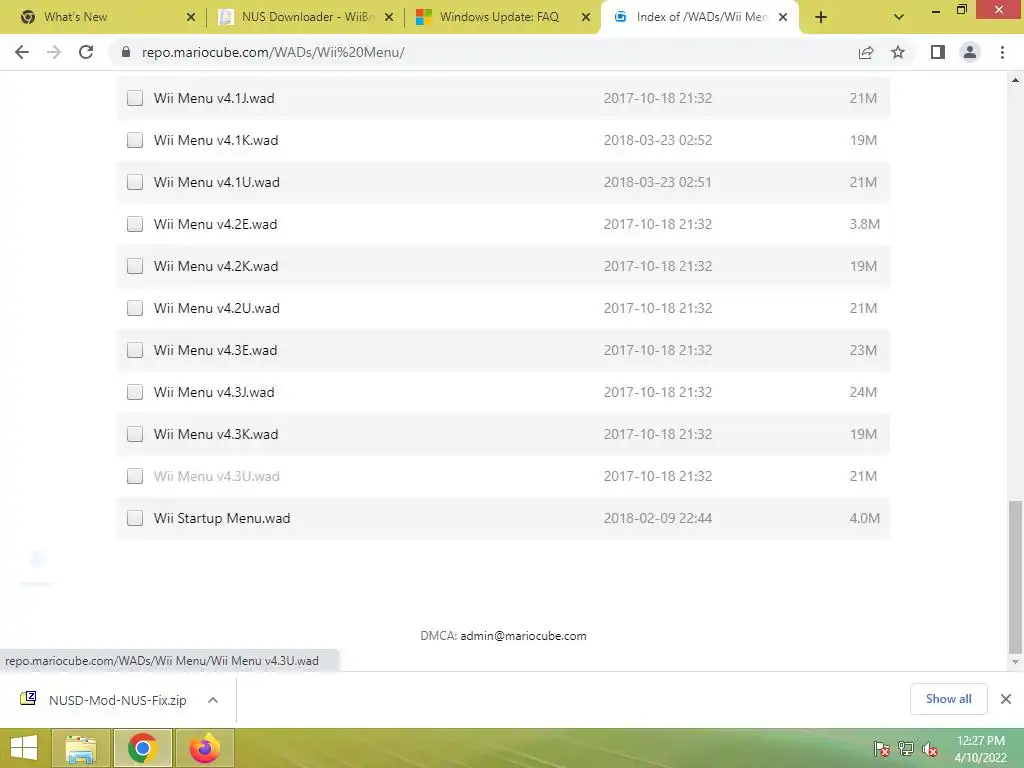Check the box for Wii Menu v4.2K.wad
1024x768 pixels.
(x=135, y=266)
